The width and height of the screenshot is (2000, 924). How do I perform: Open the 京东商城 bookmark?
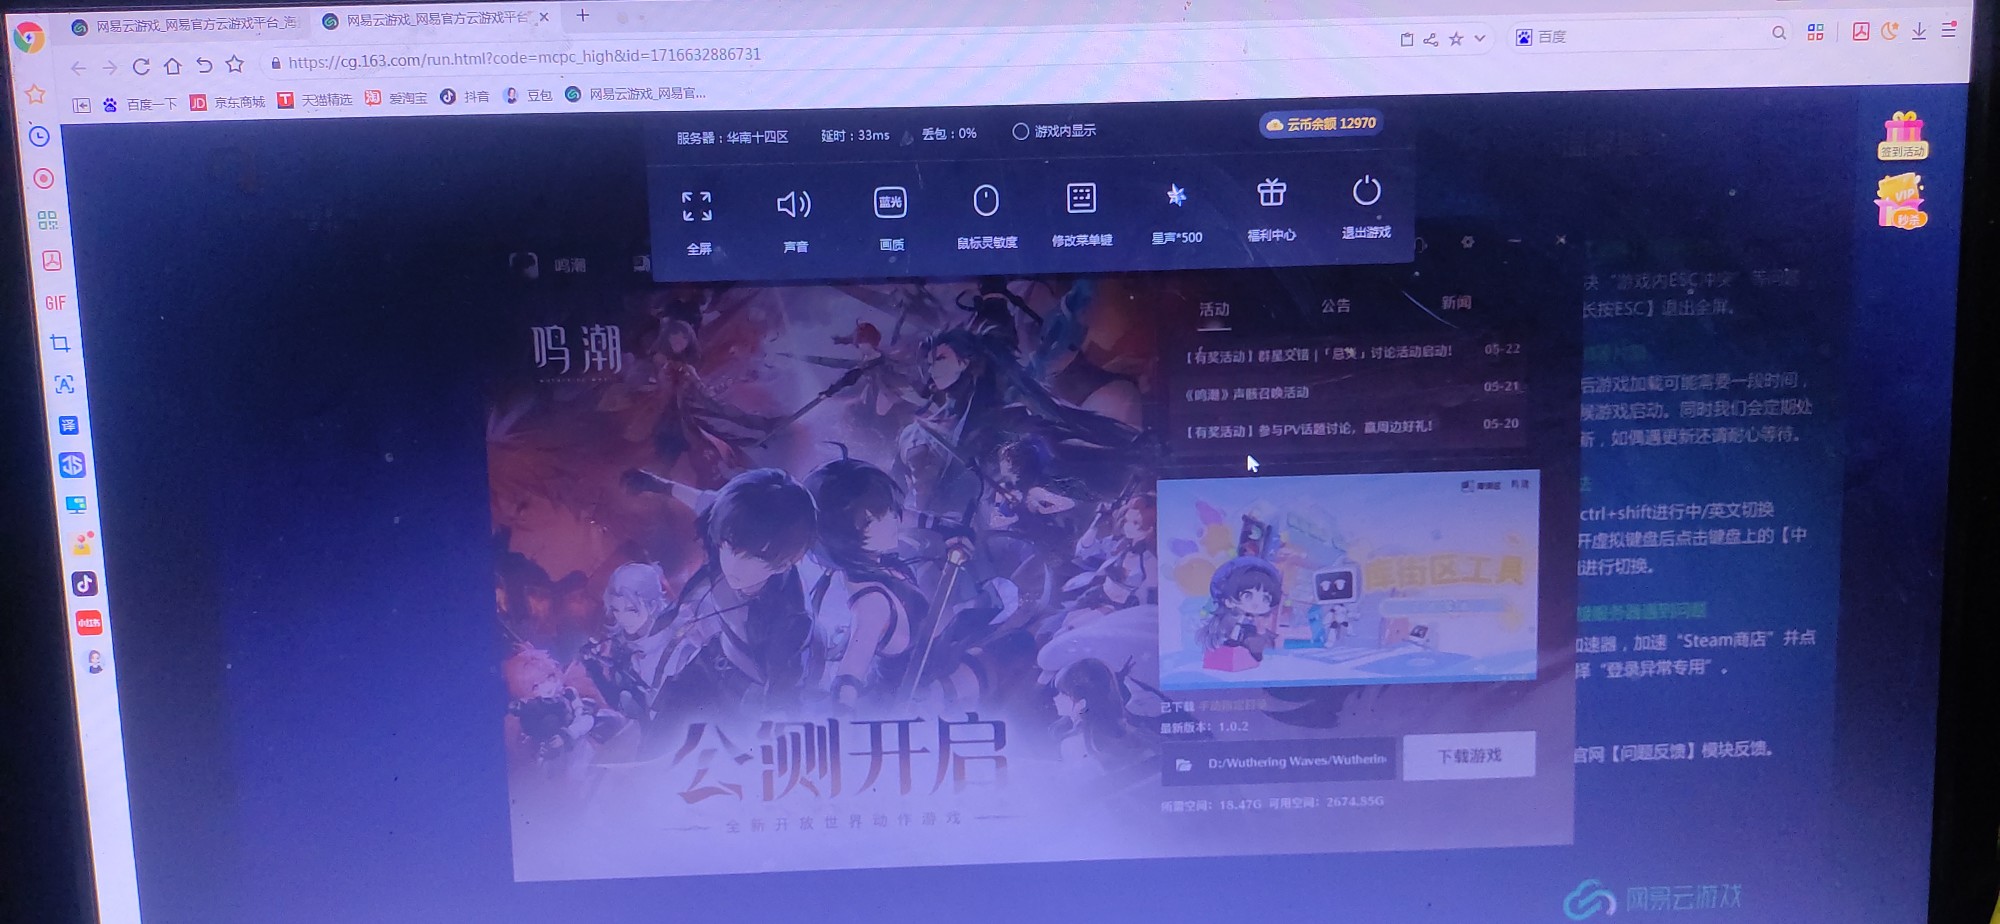228,102
